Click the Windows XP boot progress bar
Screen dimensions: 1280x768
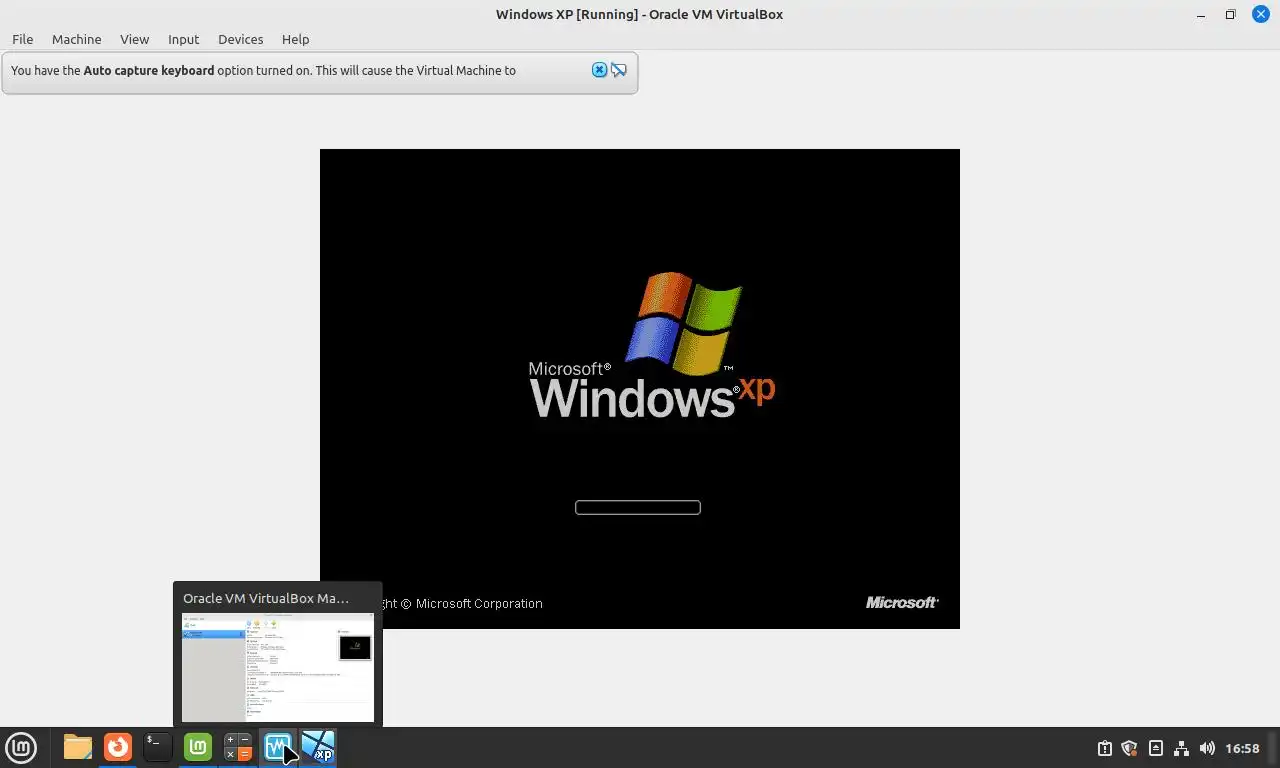point(638,507)
